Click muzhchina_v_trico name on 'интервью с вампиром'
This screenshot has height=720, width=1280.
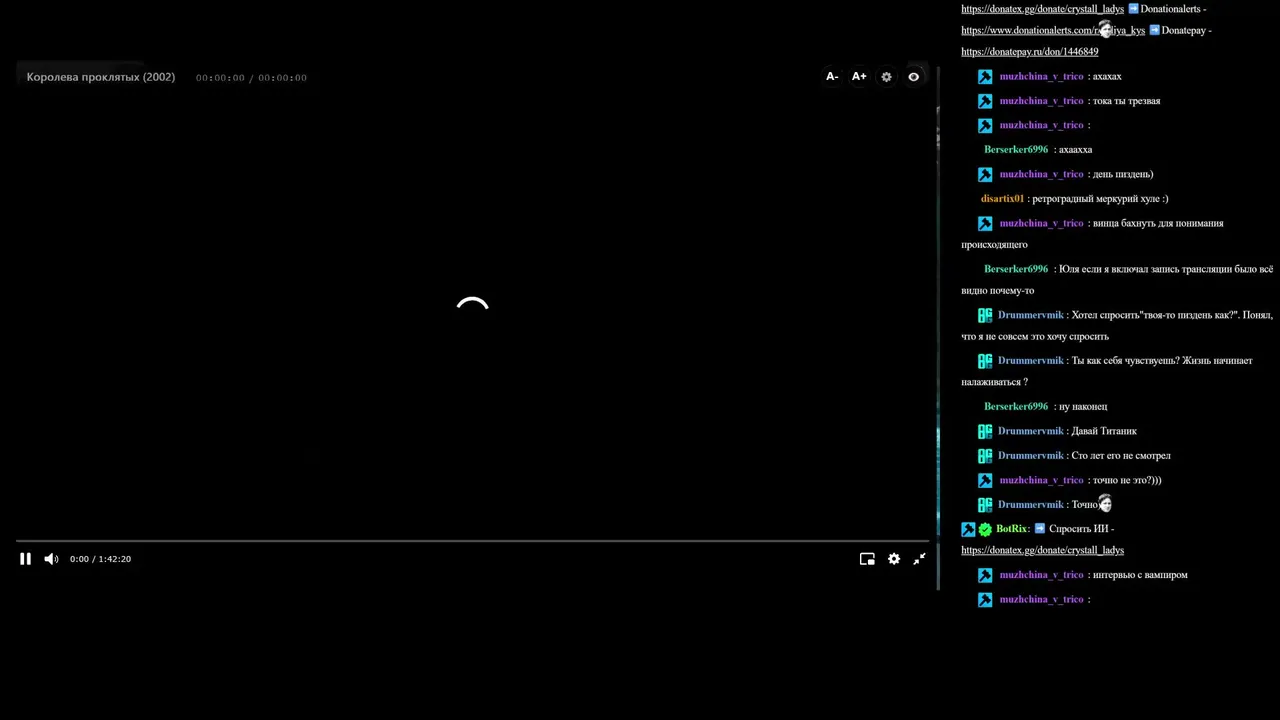[1041, 575]
